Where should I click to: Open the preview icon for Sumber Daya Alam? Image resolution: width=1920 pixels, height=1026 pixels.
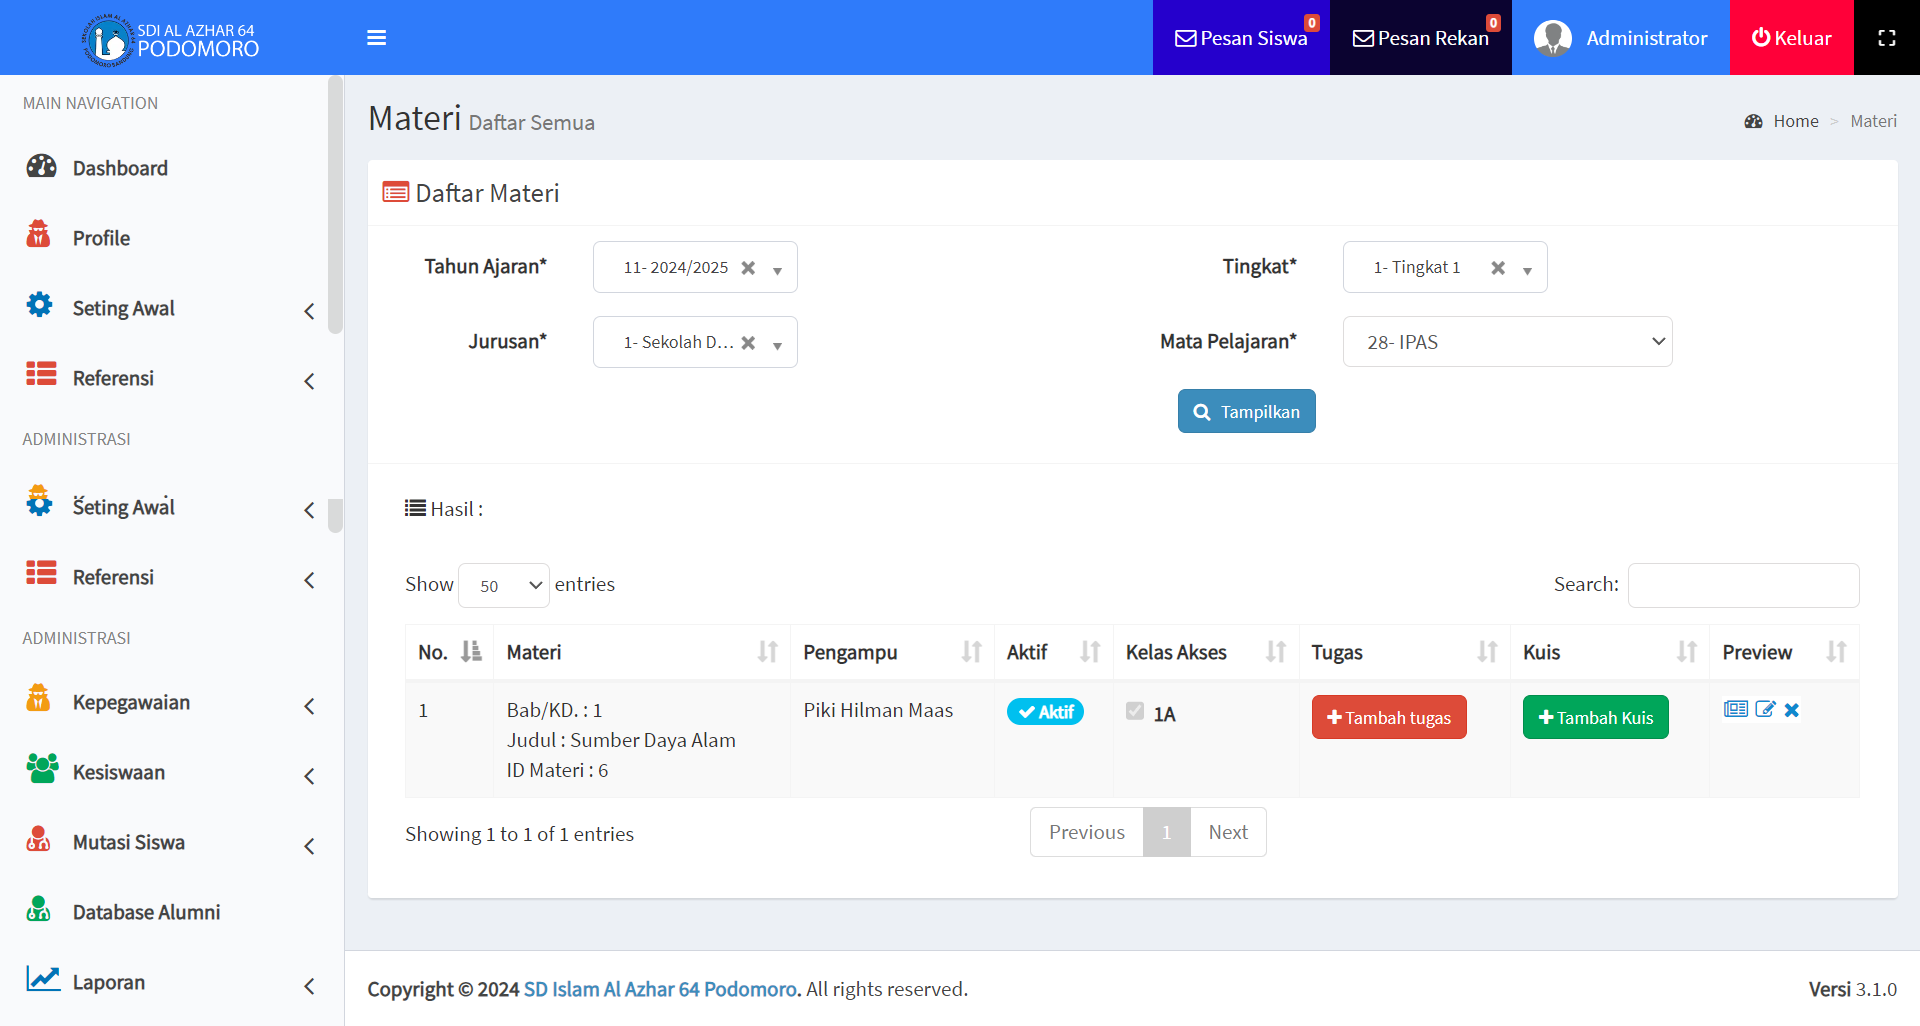point(1735,710)
